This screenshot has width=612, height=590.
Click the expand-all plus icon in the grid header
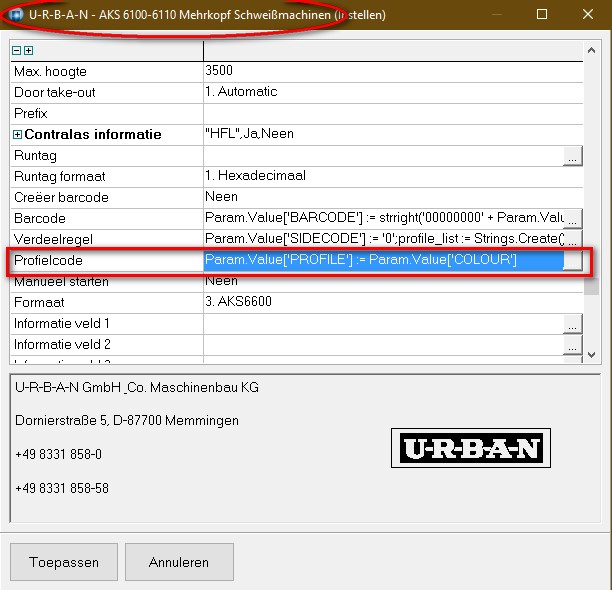click(x=28, y=50)
